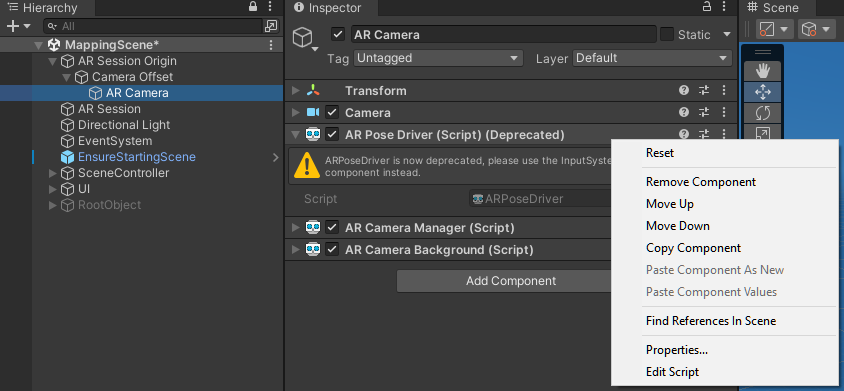The height and width of the screenshot is (391, 844).
Task: Expand the Transform component foldout
Action: click(x=295, y=90)
